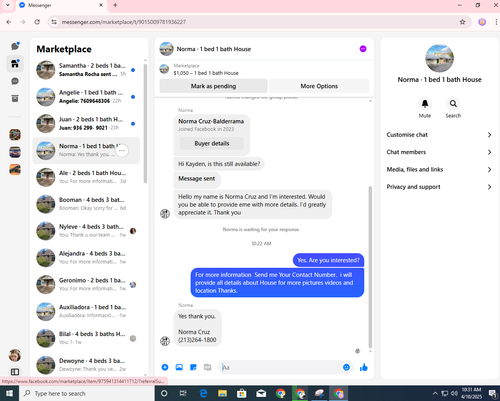
Task: Open the blue plus more-actions icon
Action: (165, 367)
